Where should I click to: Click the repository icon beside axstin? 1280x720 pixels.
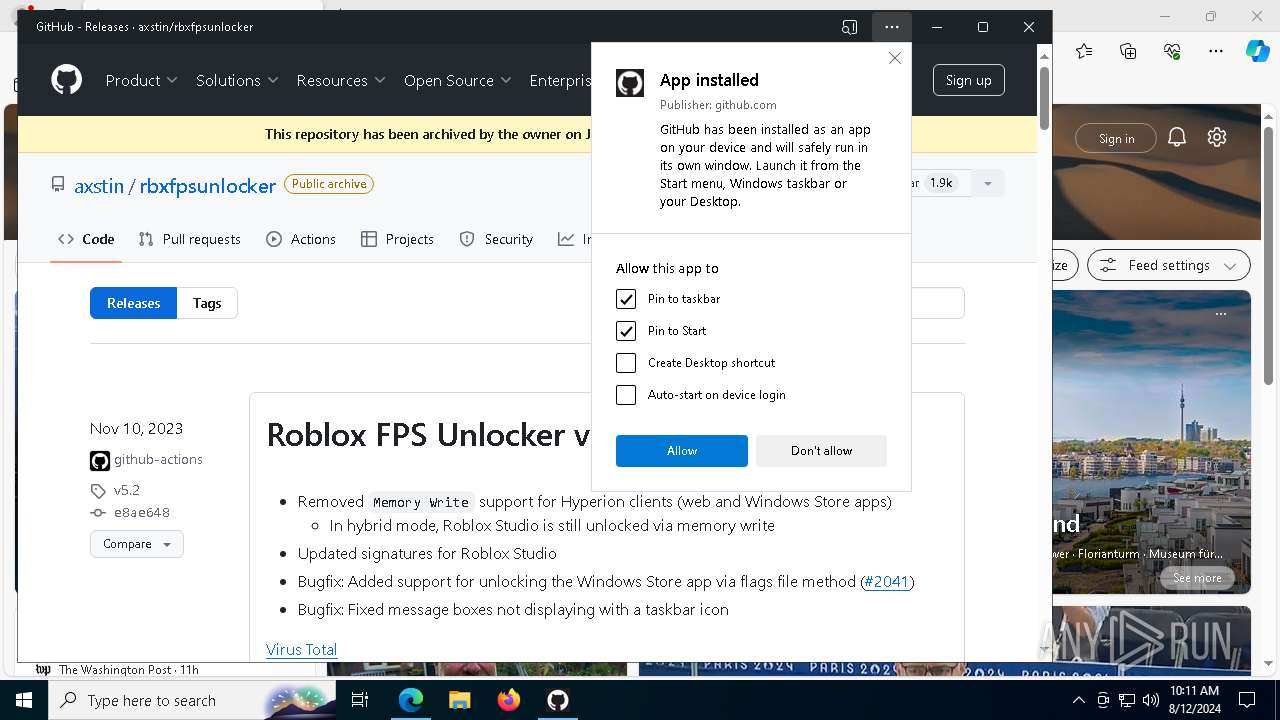[x=58, y=185]
